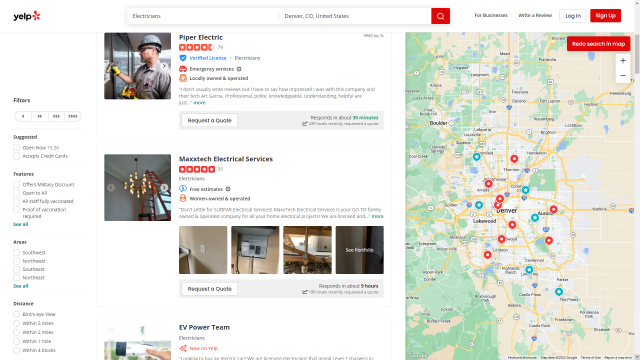This screenshot has width=640, height=360.
Task: Click the teal map pin near Broomfield
Action: 476,157
